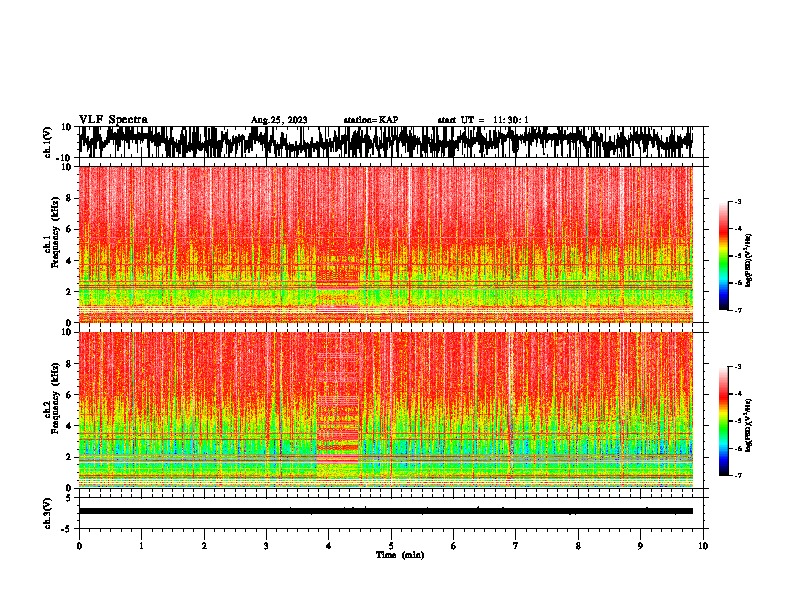Select the ch.2 color bar log(PSD) label
This screenshot has width=792, height=612.
(x=748, y=425)
